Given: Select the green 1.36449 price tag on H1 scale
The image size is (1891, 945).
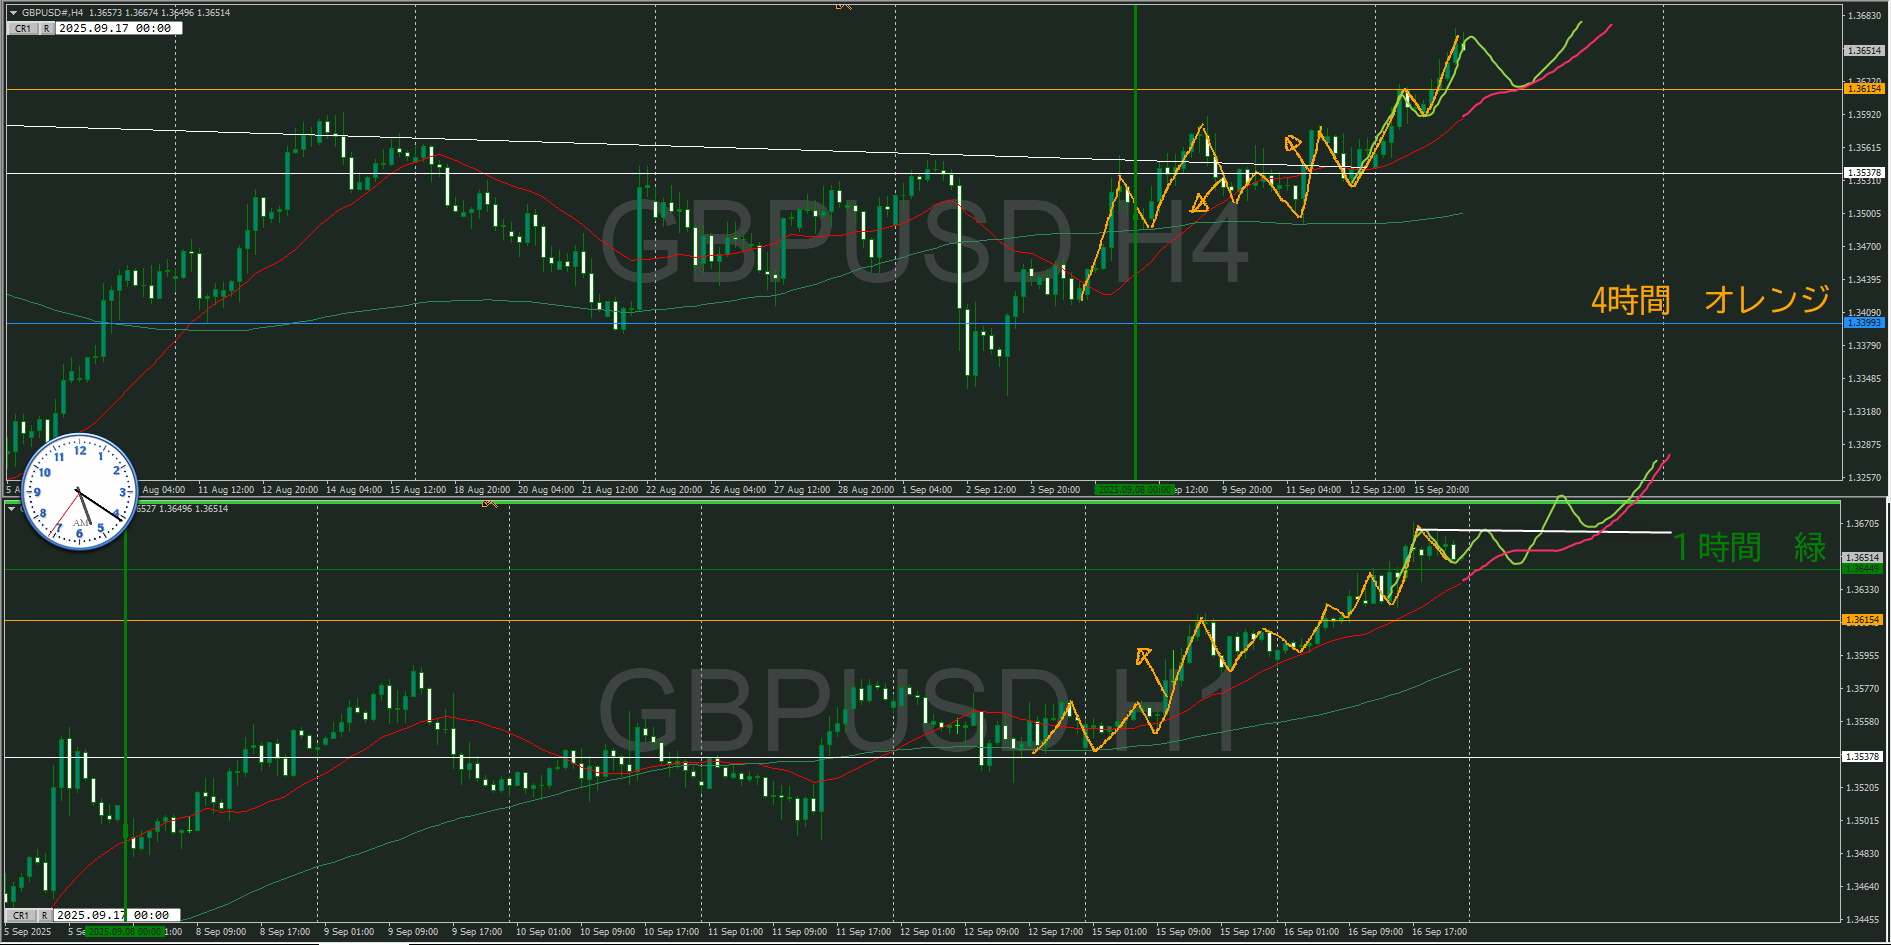Looking at the screenshot, I should pyautogui.click(x=1862, y=568).
